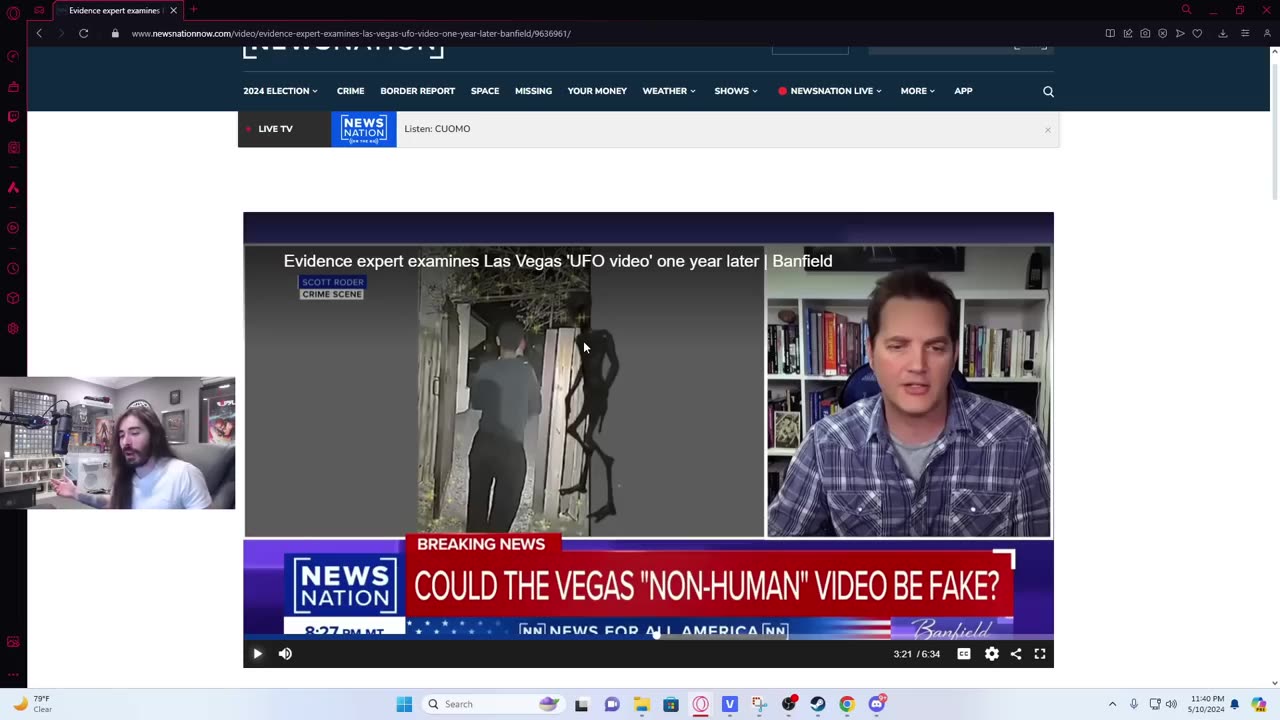Open the send/flow arrow icon
The width and height of the screenshot is (1280, 720).
click(1180, 33)
